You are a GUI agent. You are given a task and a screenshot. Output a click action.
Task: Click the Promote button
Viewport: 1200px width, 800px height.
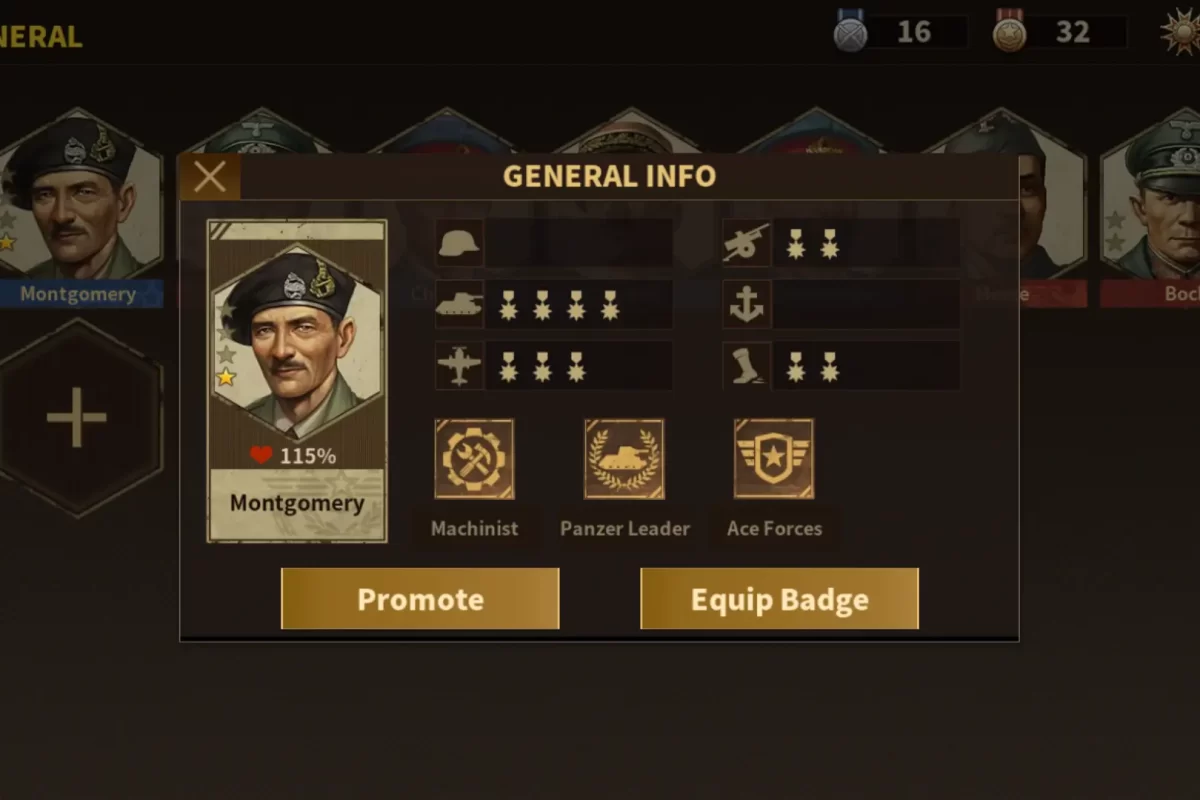420,599
